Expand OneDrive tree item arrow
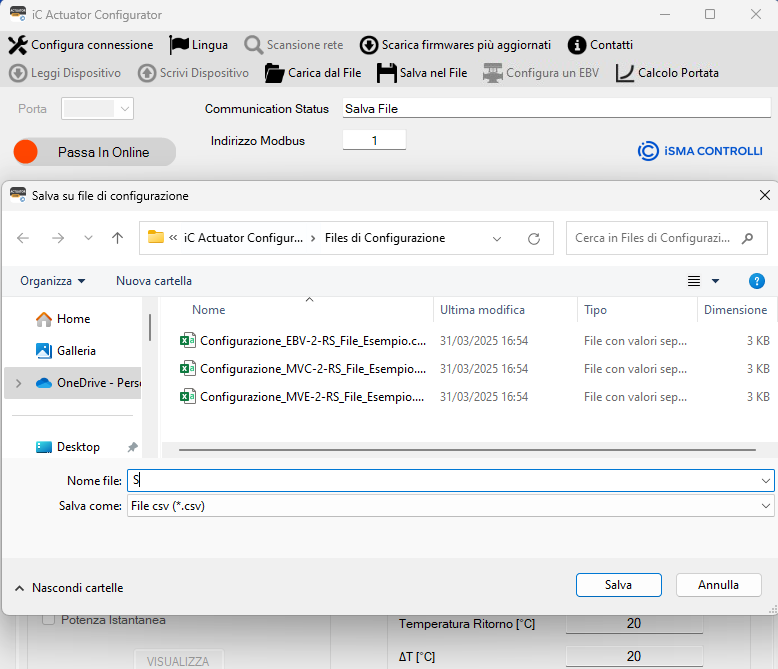This screenshot has height=669, width=778. 19,383
